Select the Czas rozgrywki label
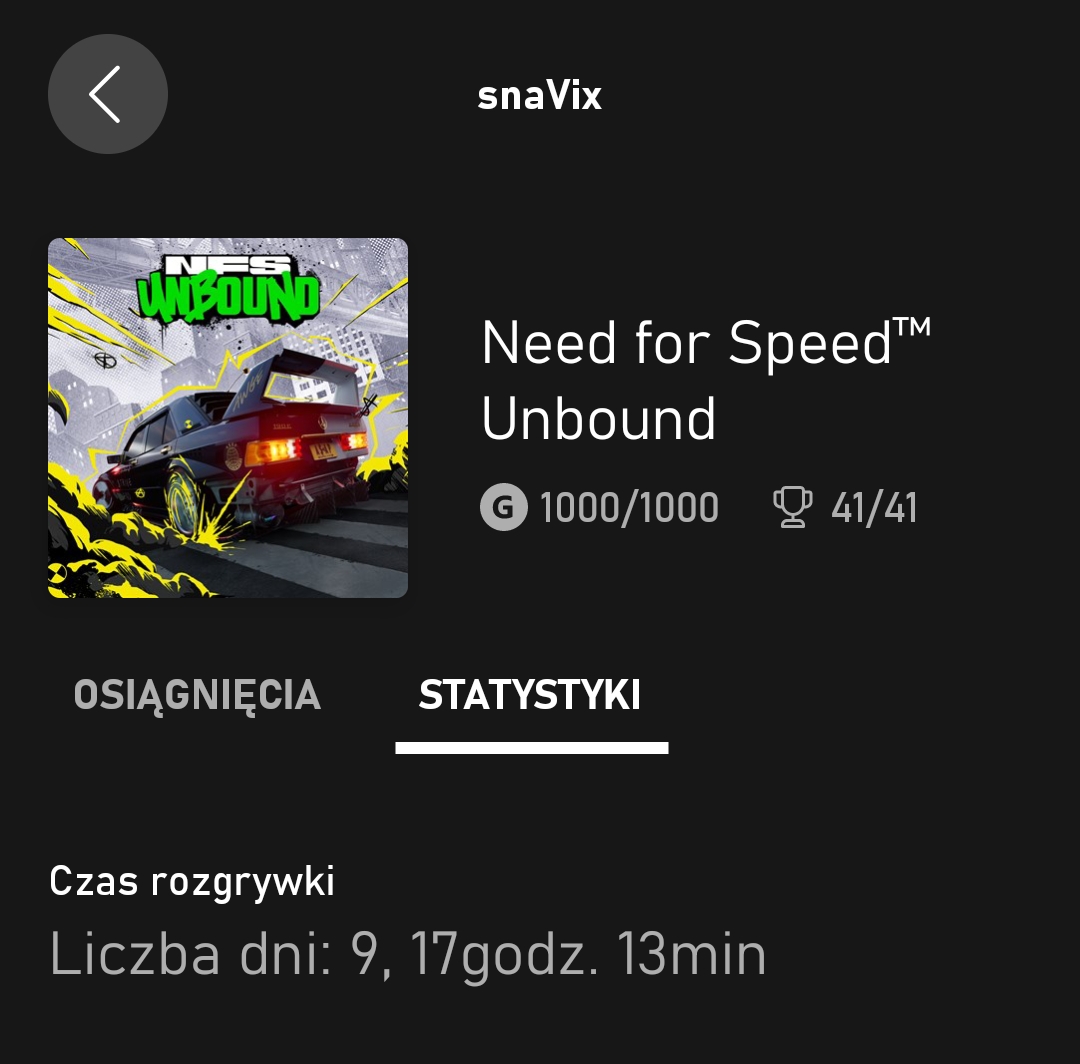 click(x=191, y=882)
